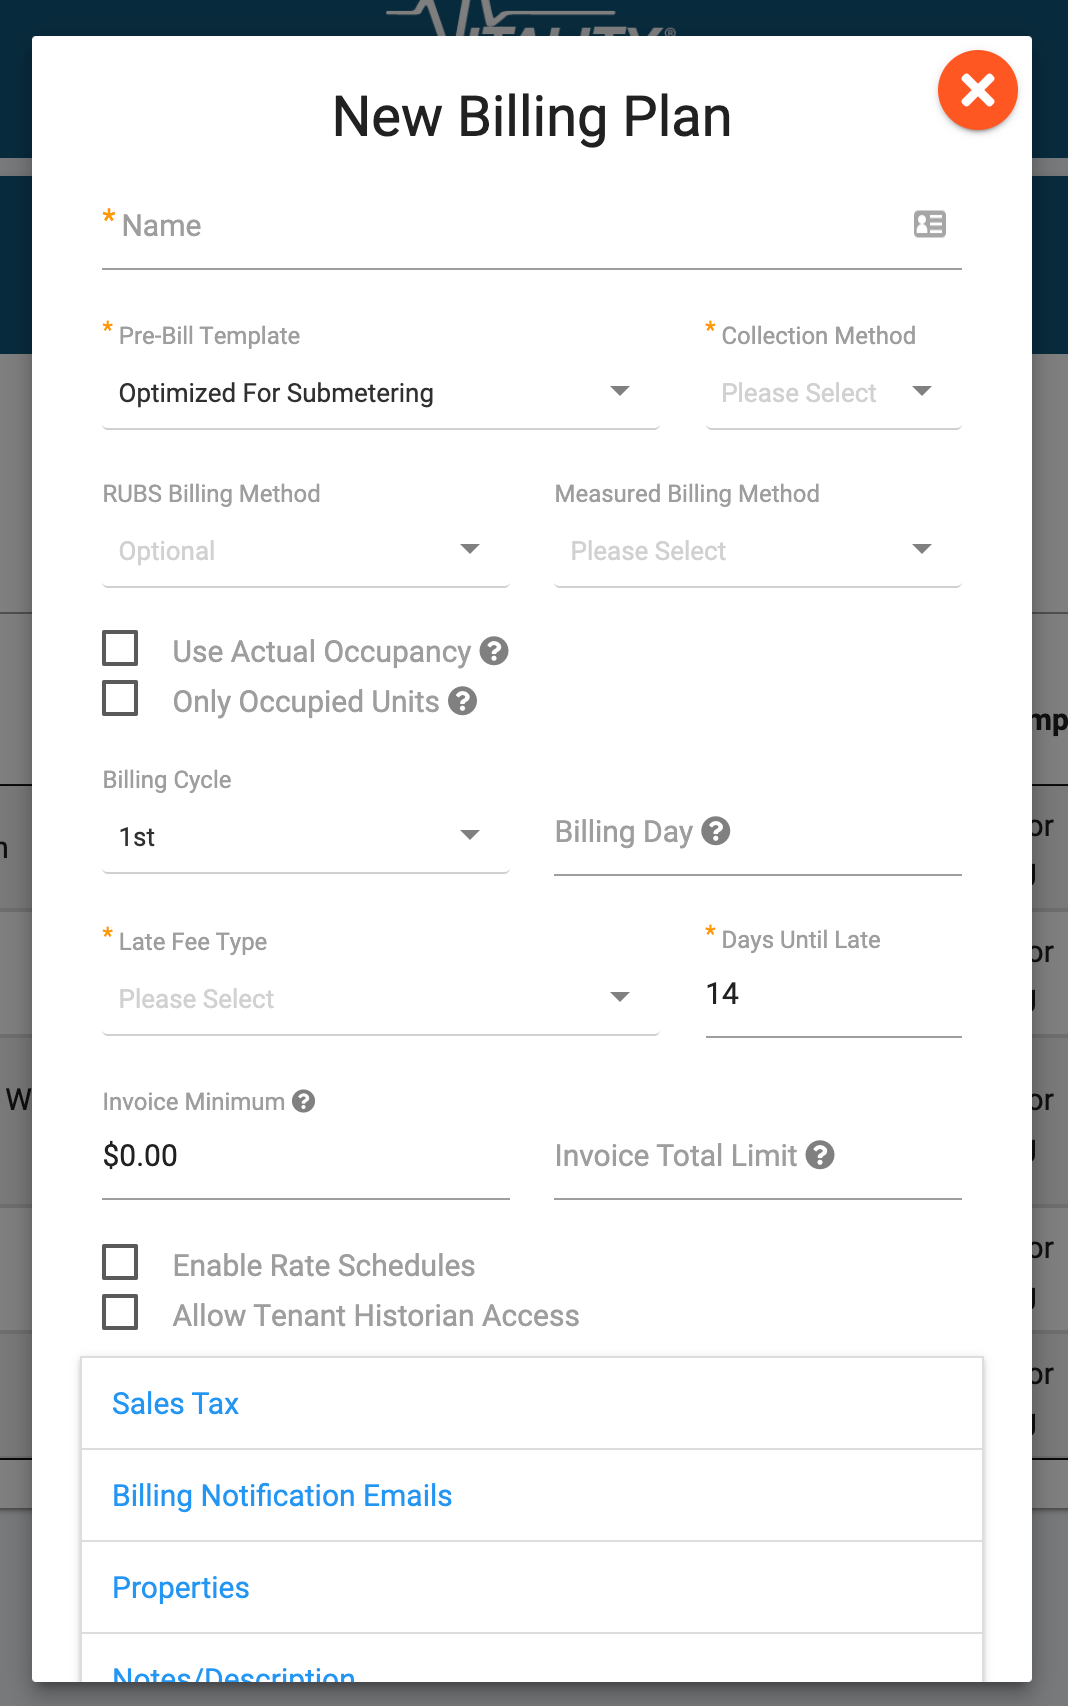Click the Days Until Late value field
The width and height of the screenshot is (1068, 1706).
(833, 993)
